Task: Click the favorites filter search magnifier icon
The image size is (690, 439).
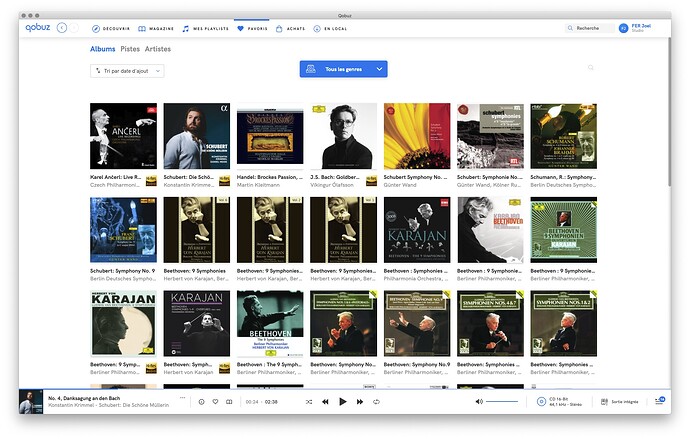Action: pyautogui.click(x=591, y=67)
